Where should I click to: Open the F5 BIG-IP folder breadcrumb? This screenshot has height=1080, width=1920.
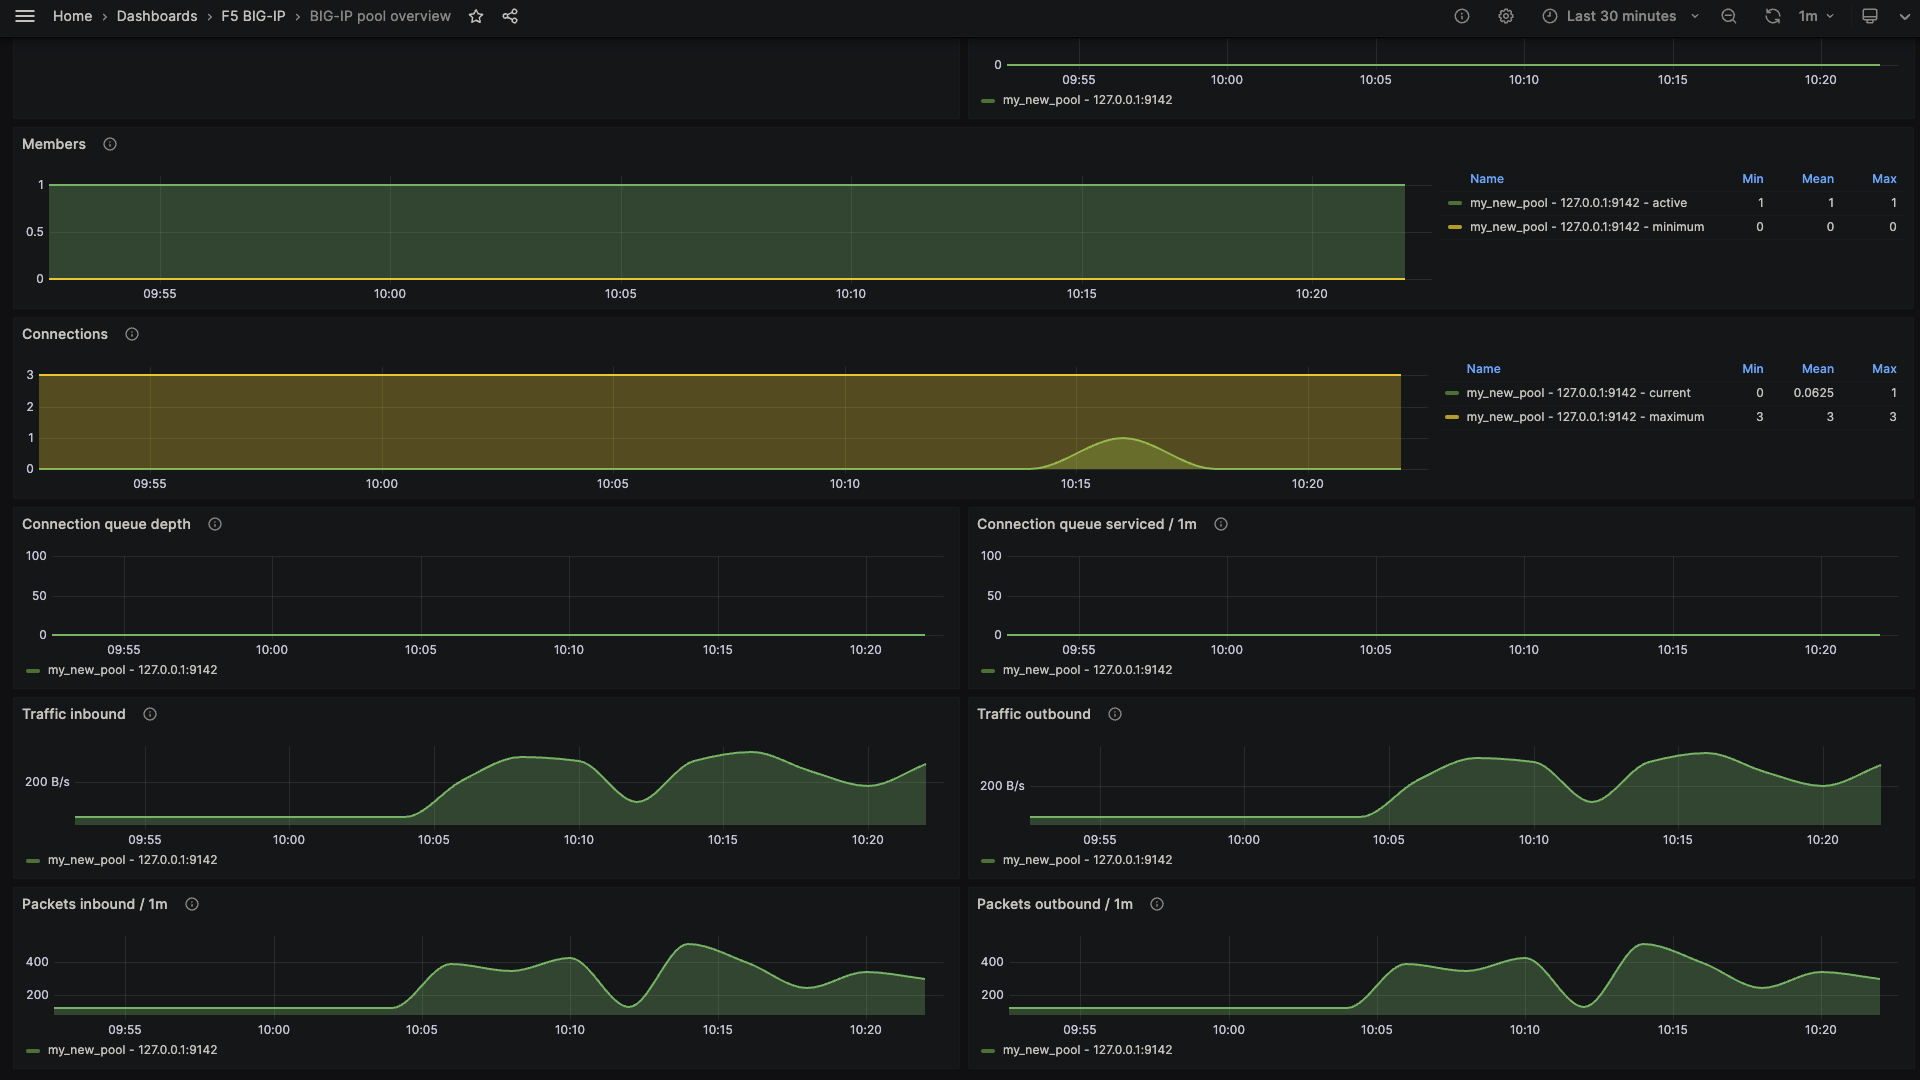(253, 16)
